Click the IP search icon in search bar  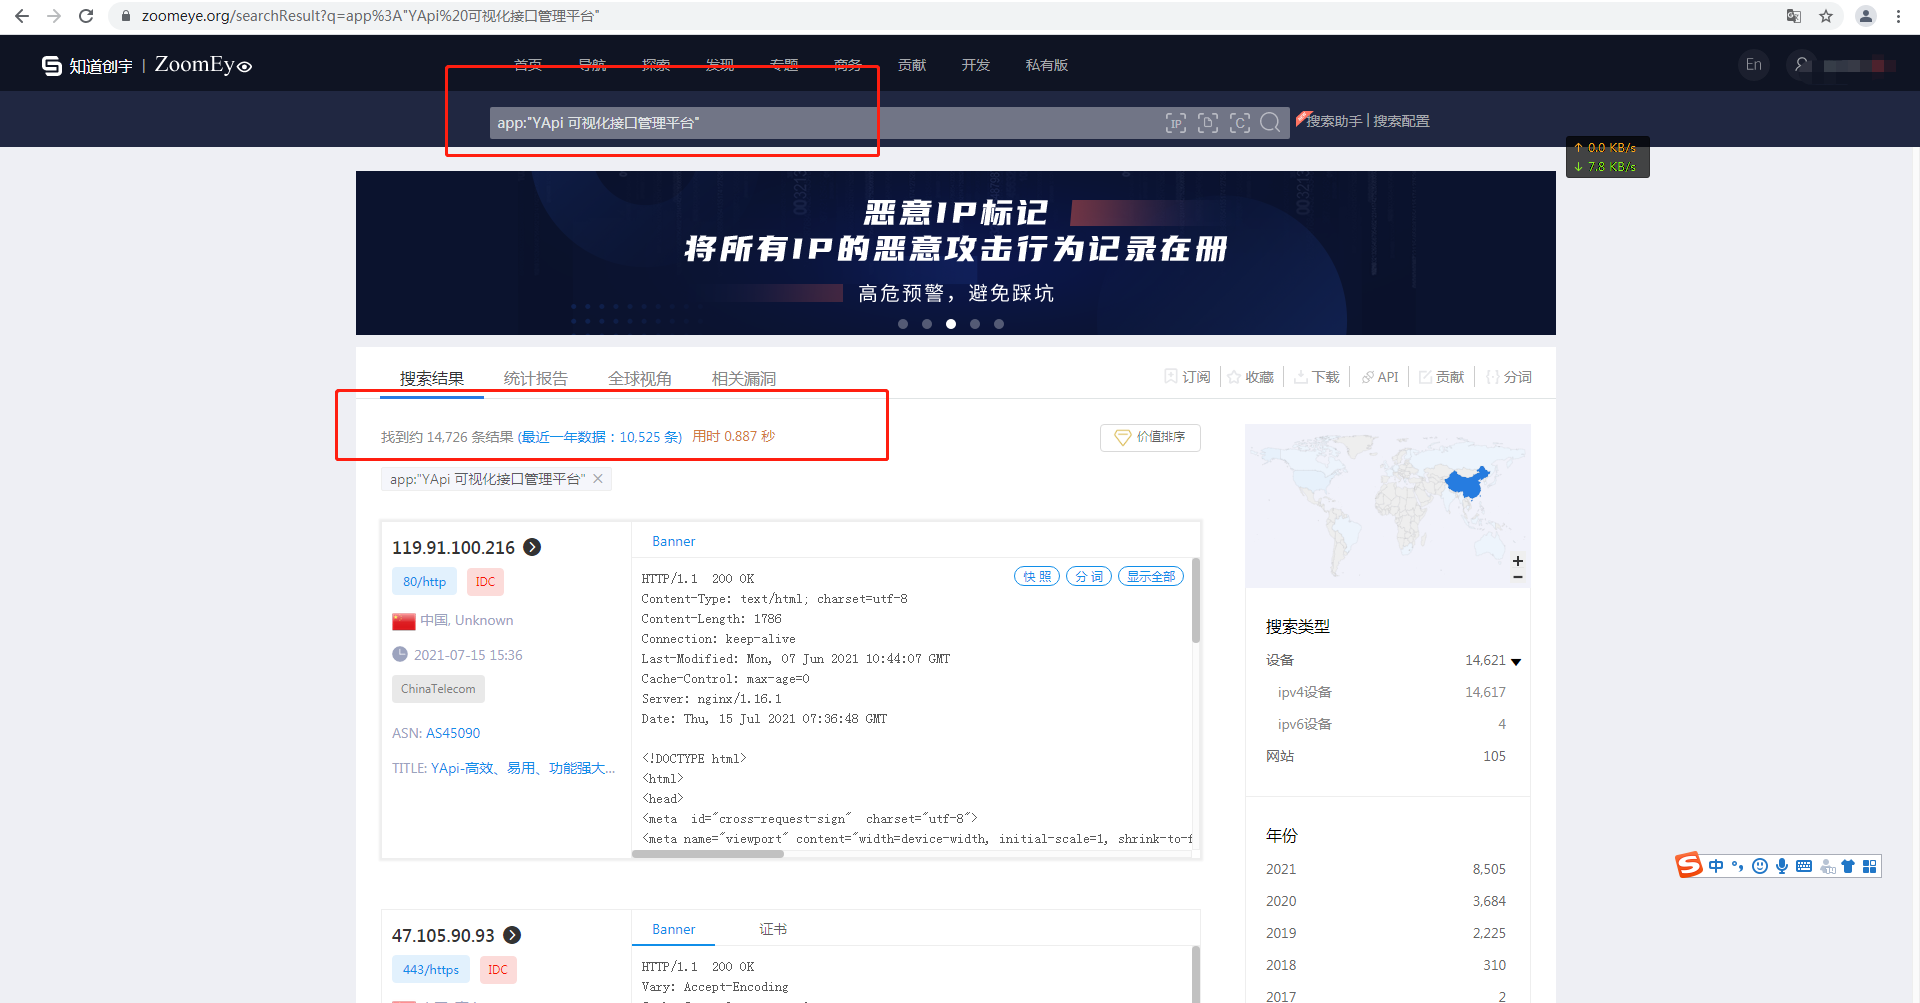tap(1176, 123)
